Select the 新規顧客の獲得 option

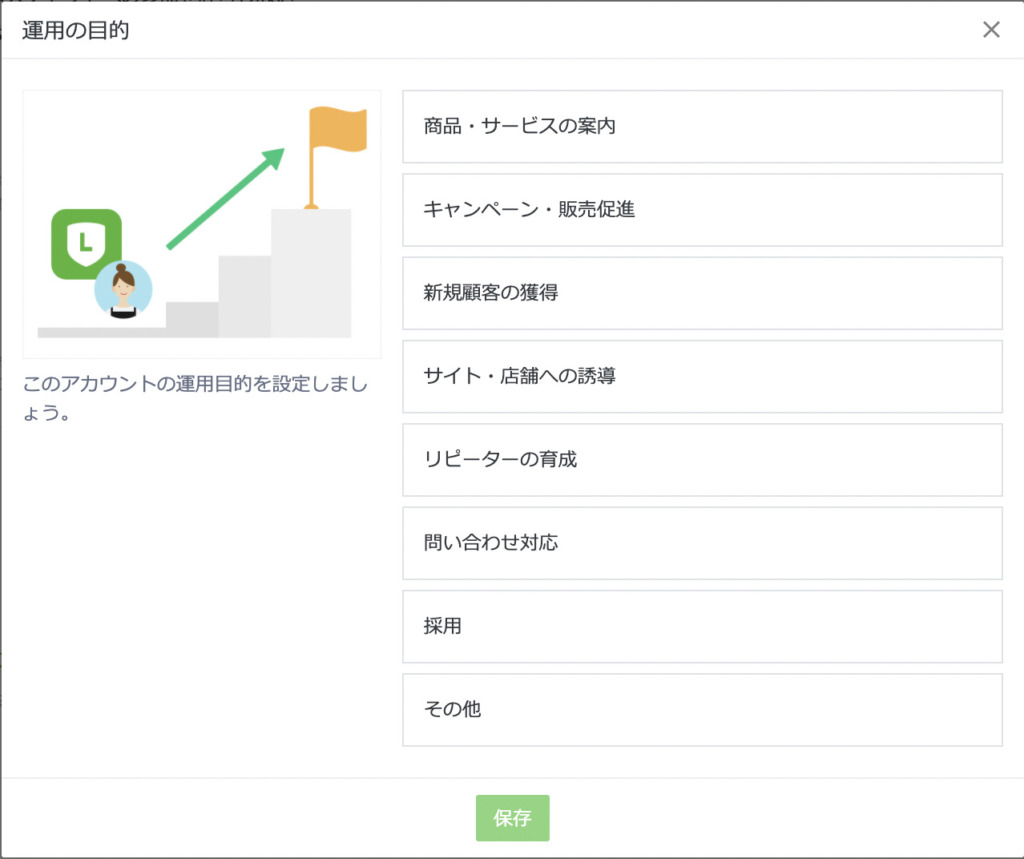coord(702,293)
